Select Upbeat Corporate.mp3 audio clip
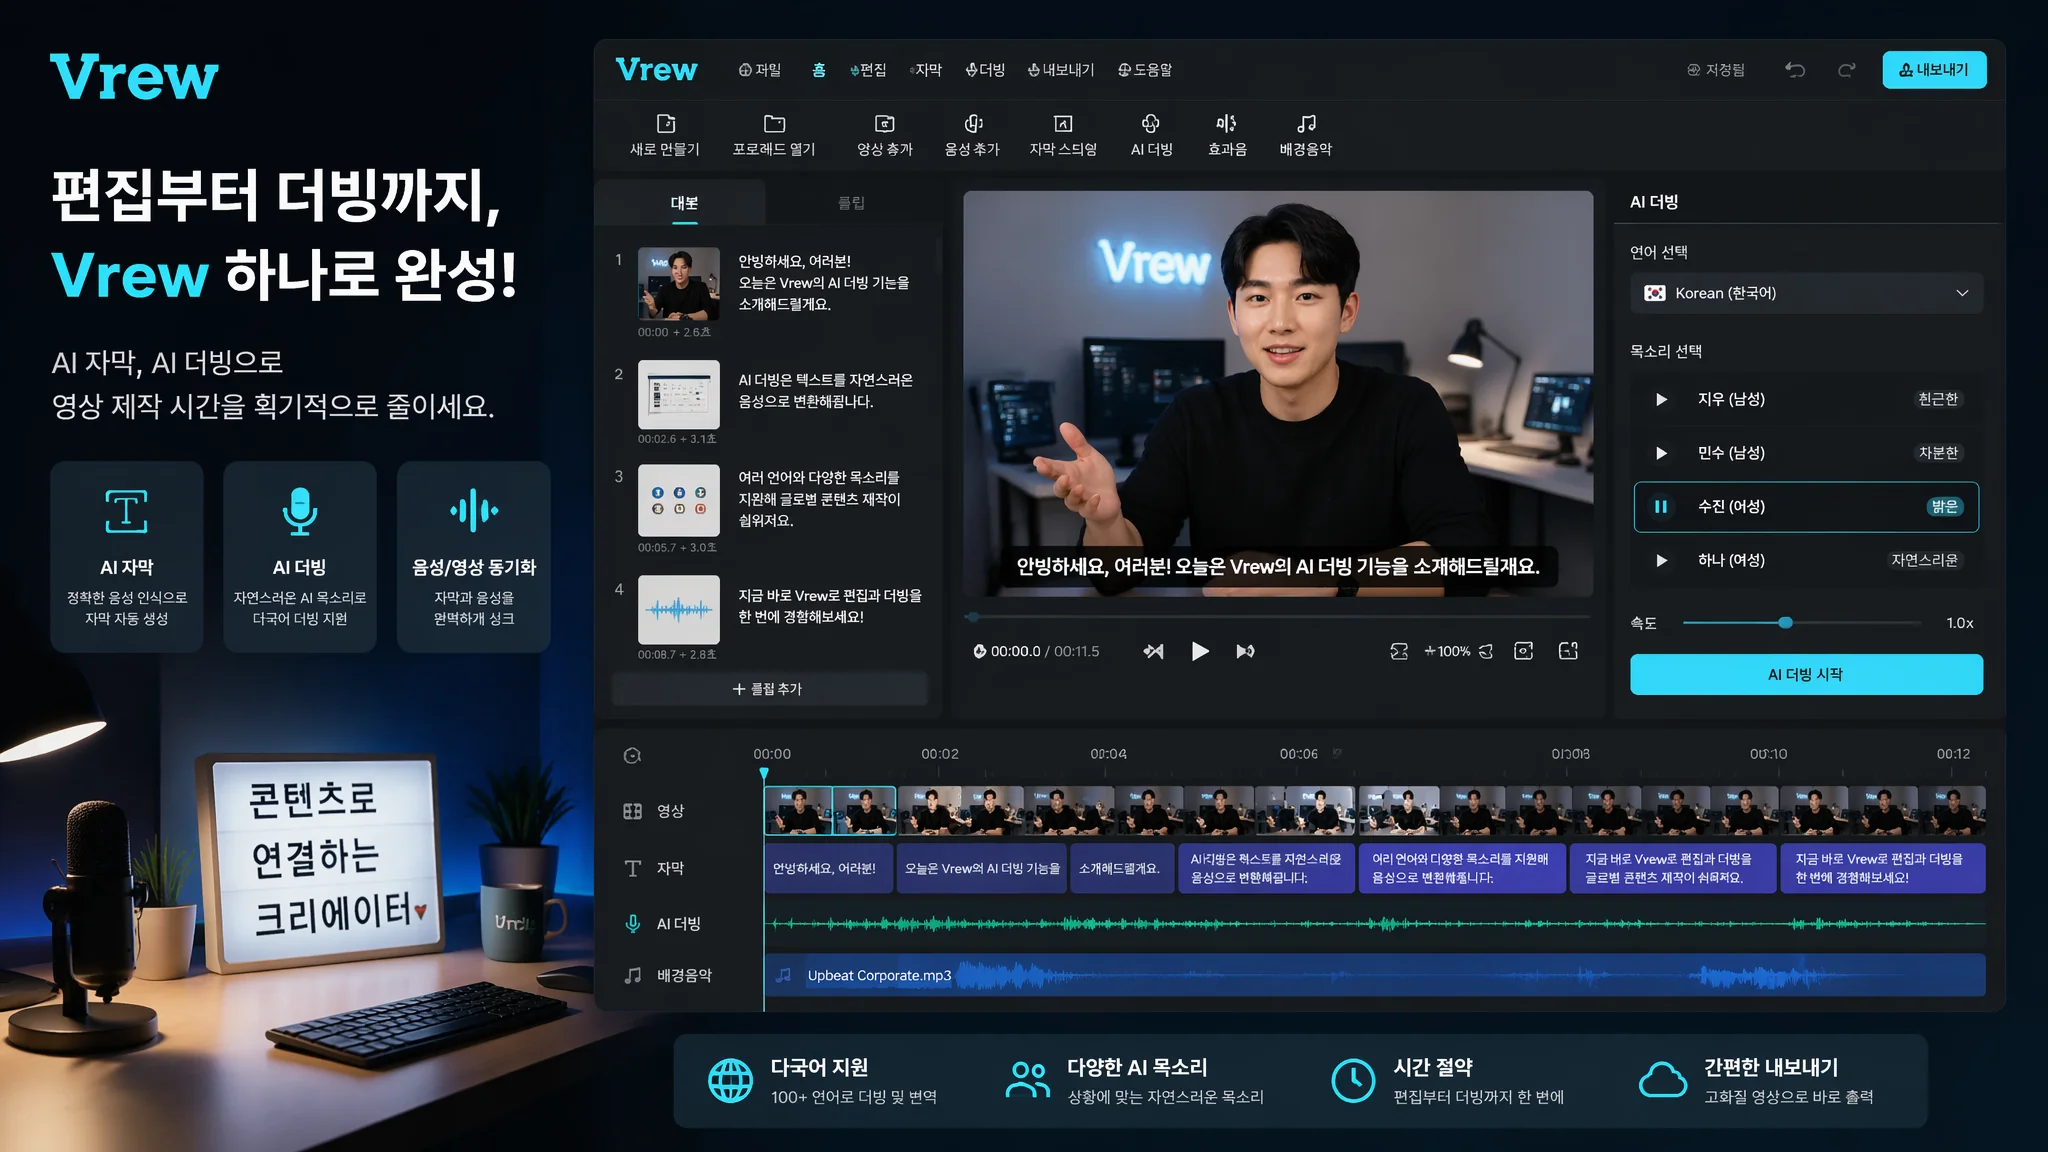 click(x=1375, y=975)
